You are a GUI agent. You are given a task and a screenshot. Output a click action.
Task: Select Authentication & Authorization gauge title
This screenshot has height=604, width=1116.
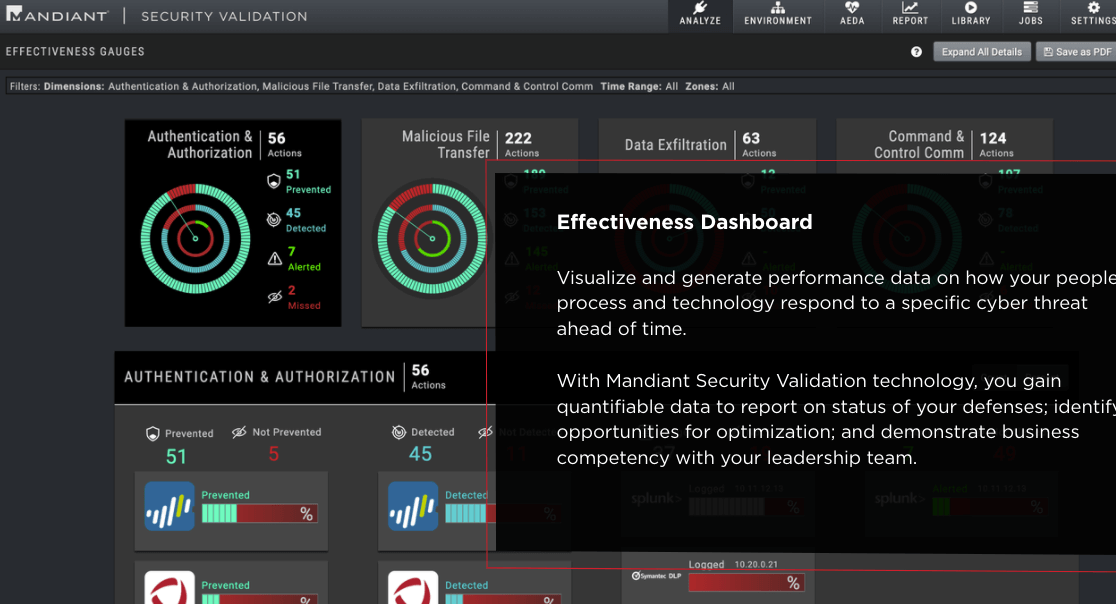tap(199, 144)
